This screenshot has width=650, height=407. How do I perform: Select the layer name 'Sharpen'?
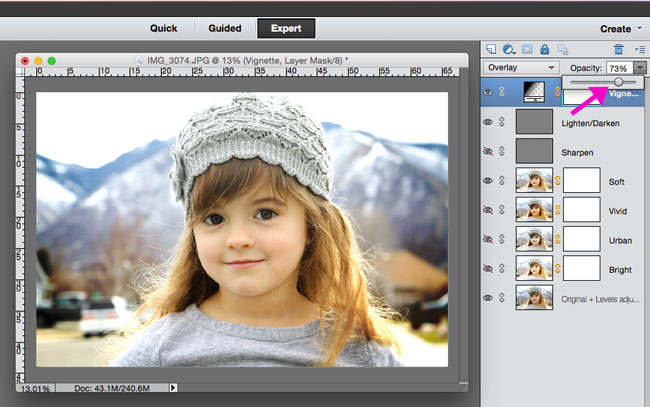click(x=577, y=153)
